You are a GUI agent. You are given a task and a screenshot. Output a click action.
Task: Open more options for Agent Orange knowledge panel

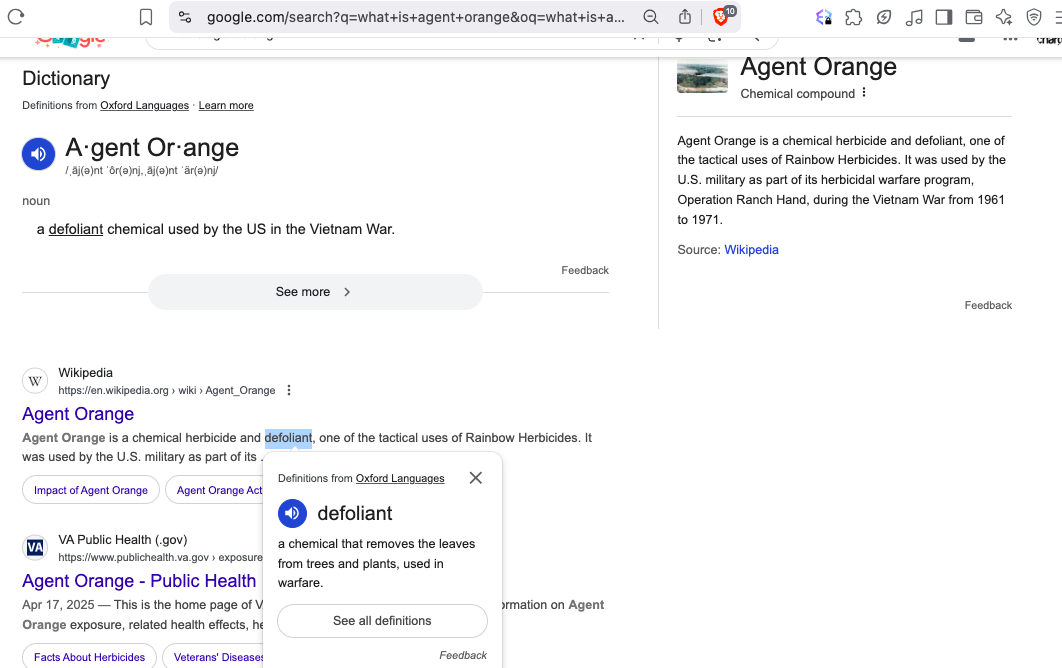(x=864, y=93)
